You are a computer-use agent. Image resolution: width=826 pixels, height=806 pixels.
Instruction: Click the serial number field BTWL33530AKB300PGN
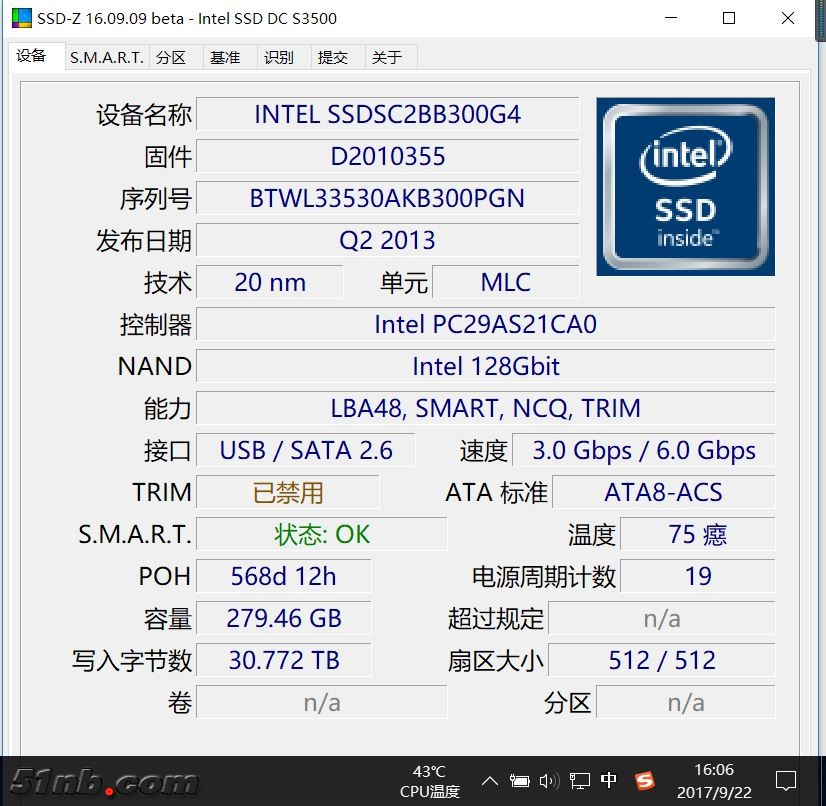(x=387, y=198)
